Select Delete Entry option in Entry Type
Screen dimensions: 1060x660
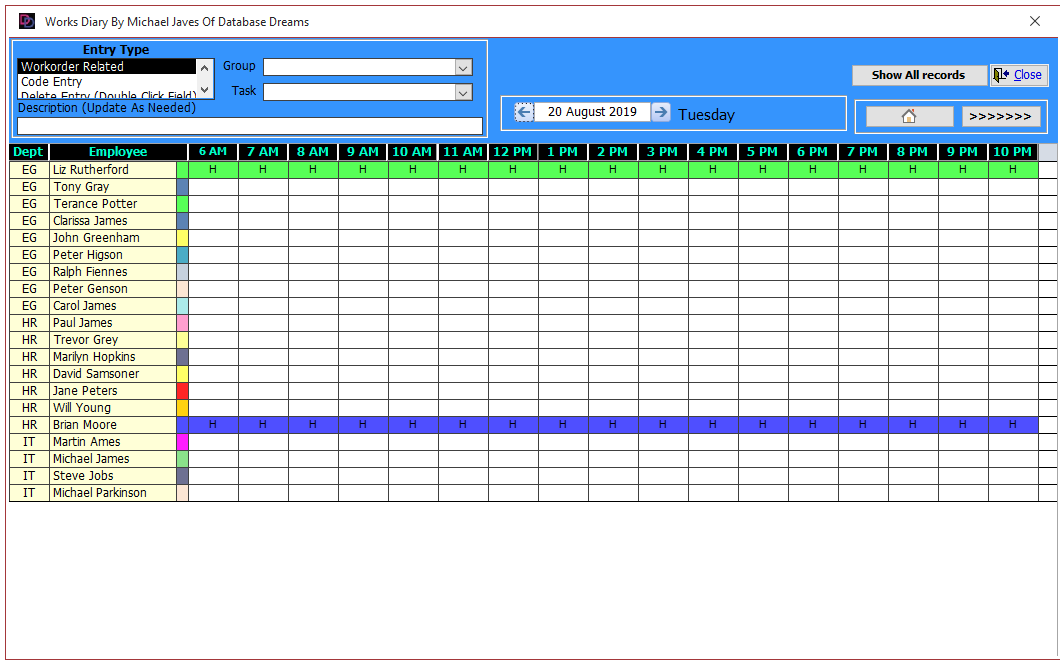pyautogui.click(x=106, y=95)
